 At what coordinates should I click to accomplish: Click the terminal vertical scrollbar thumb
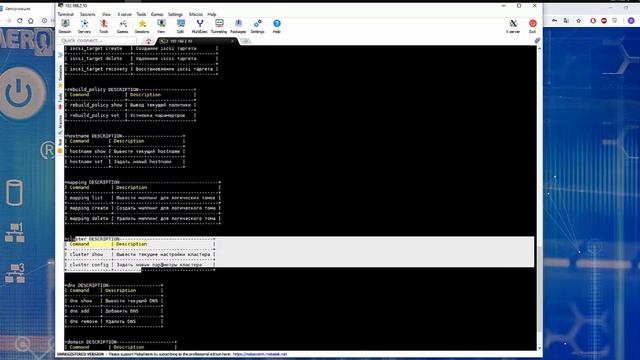click(540, 289)
